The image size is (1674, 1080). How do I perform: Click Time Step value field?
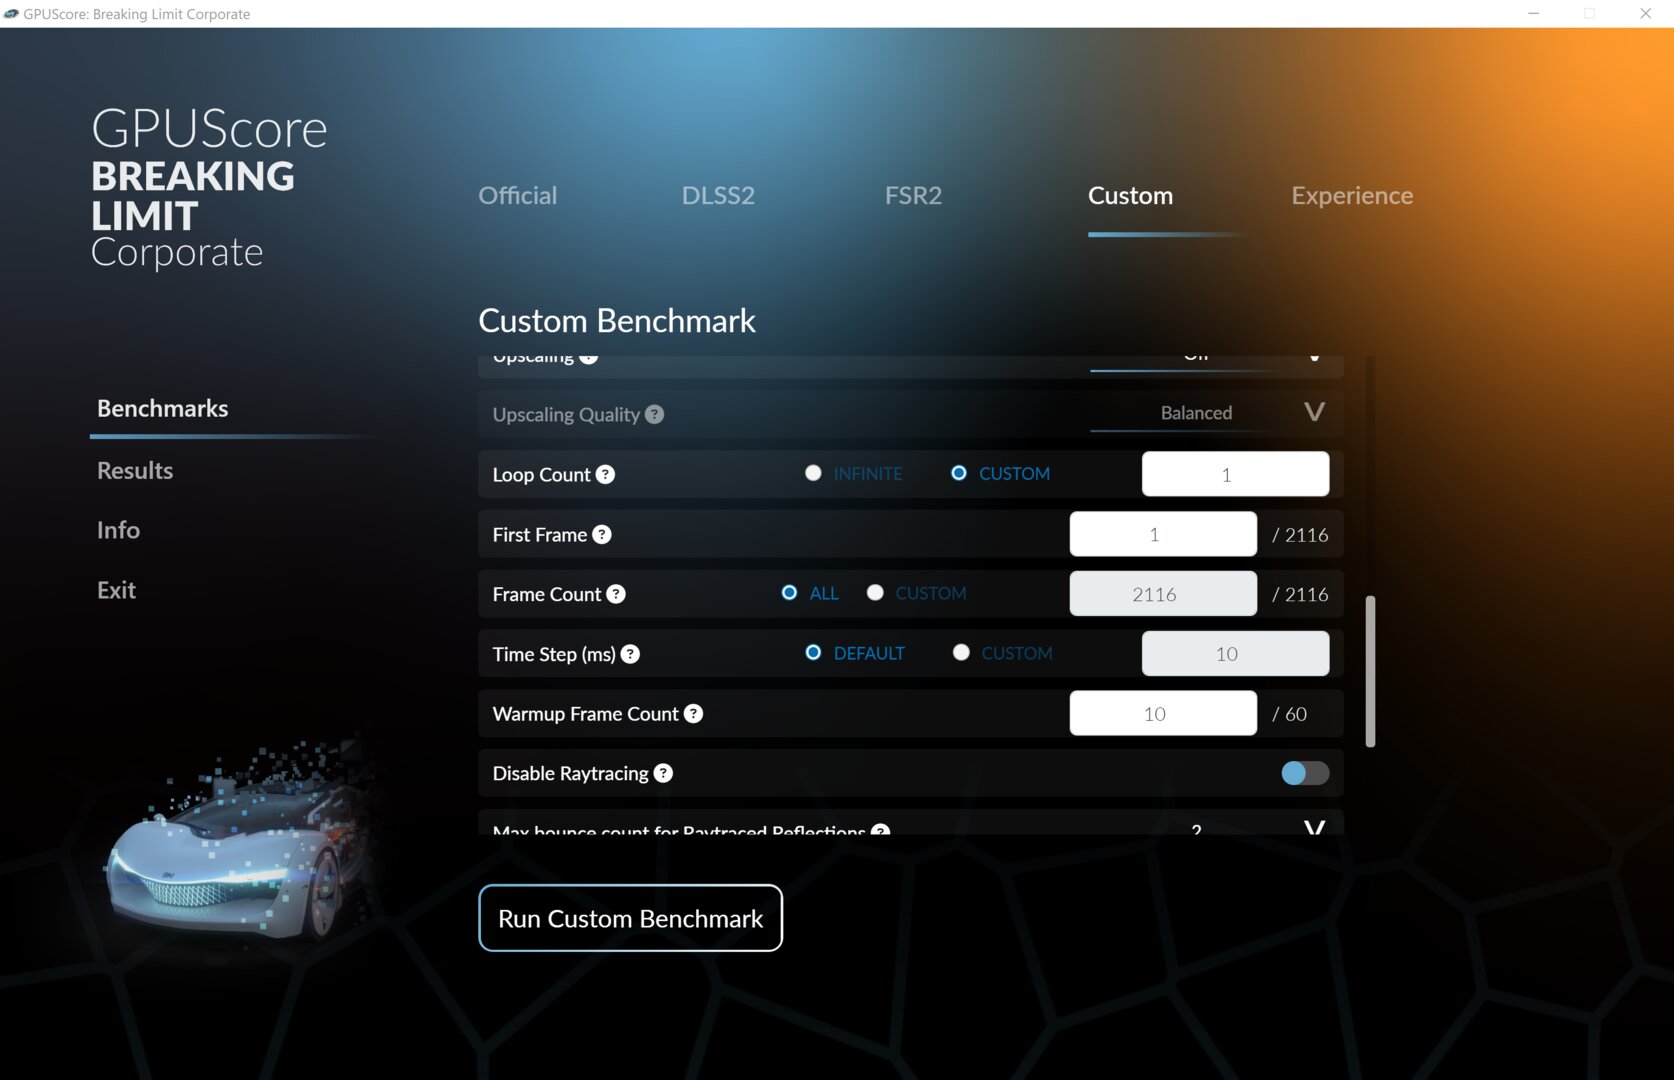tap(1235, 654)
